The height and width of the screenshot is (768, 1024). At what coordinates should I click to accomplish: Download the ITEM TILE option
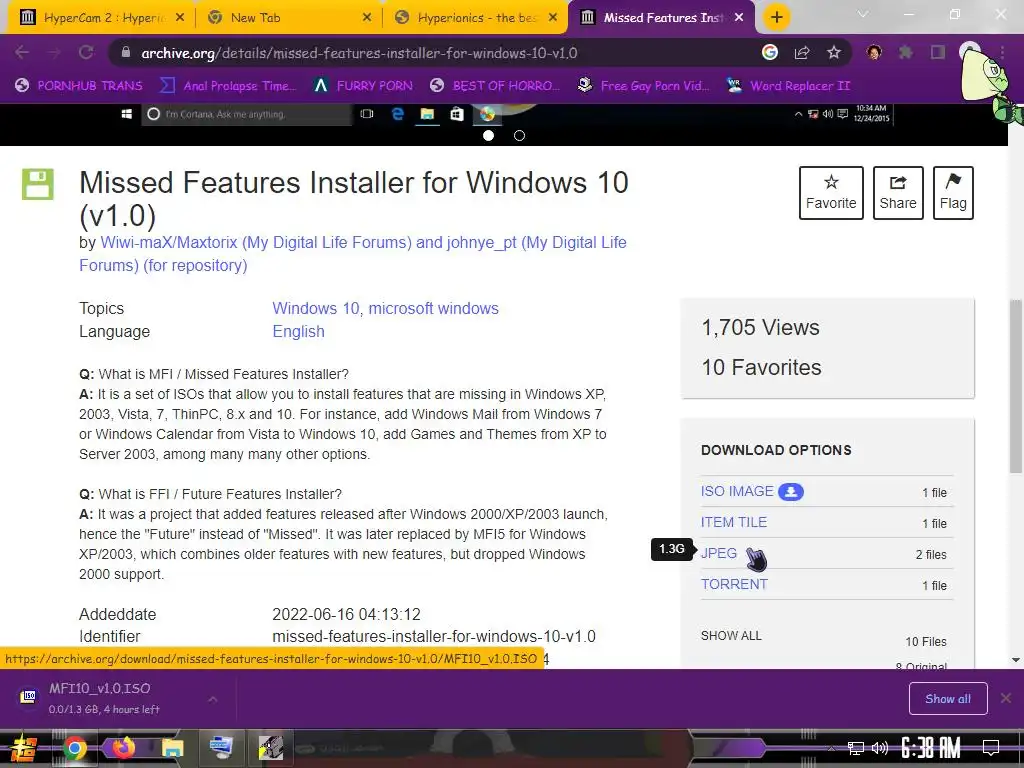pos(734,522)
